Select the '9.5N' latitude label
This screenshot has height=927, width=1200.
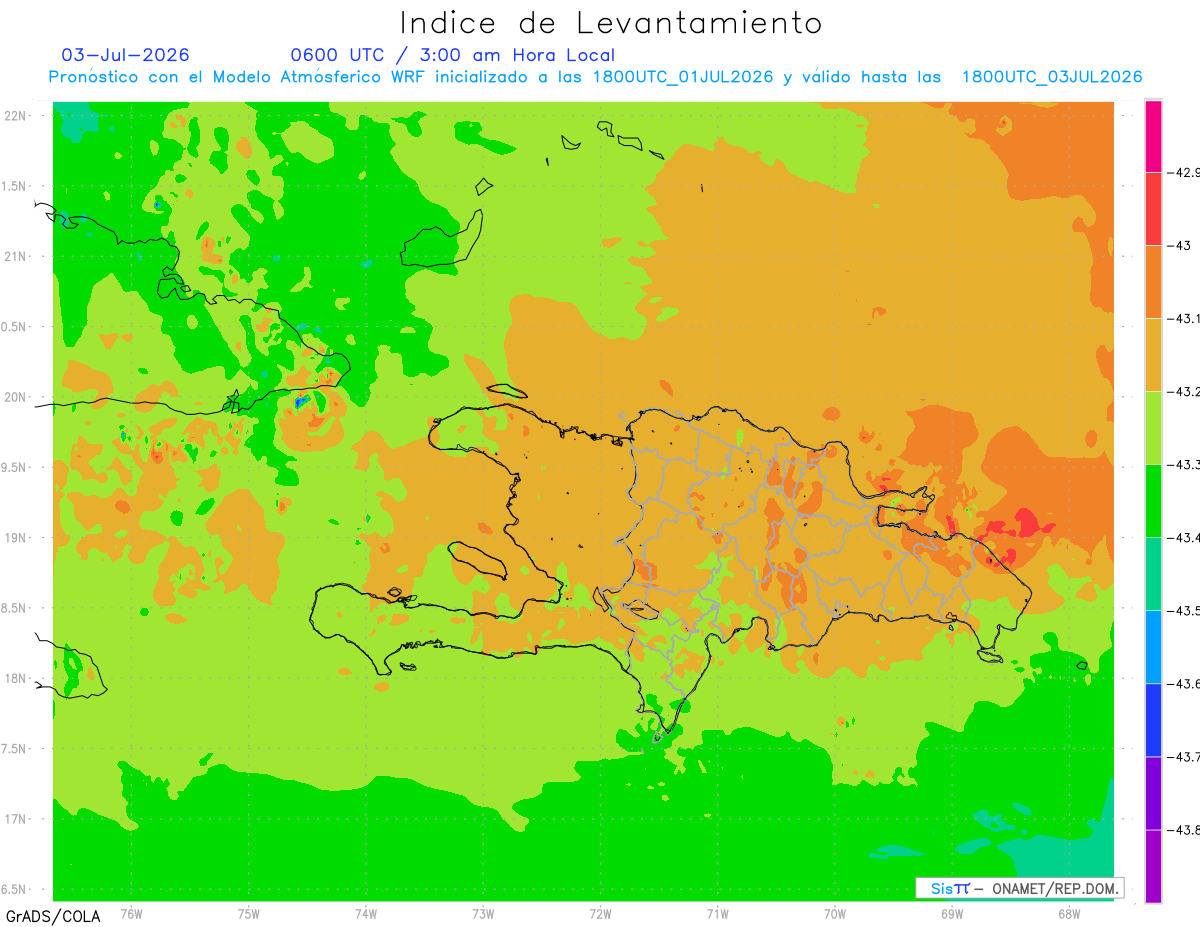point(14,467)
